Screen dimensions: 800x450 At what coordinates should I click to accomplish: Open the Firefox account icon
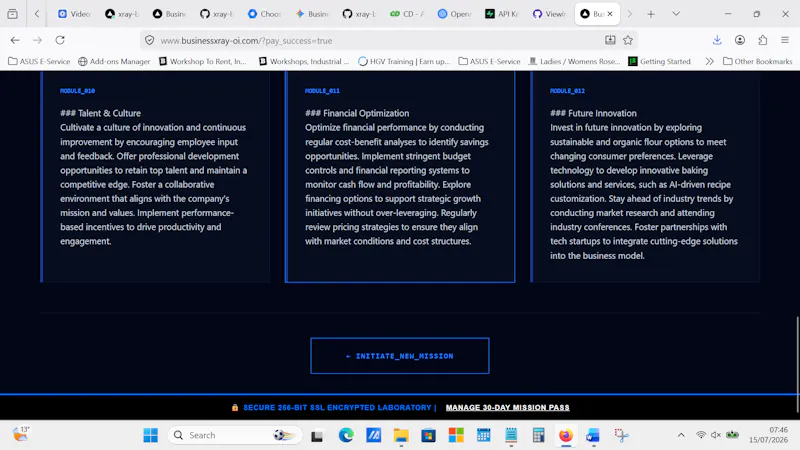coord(740,40)
